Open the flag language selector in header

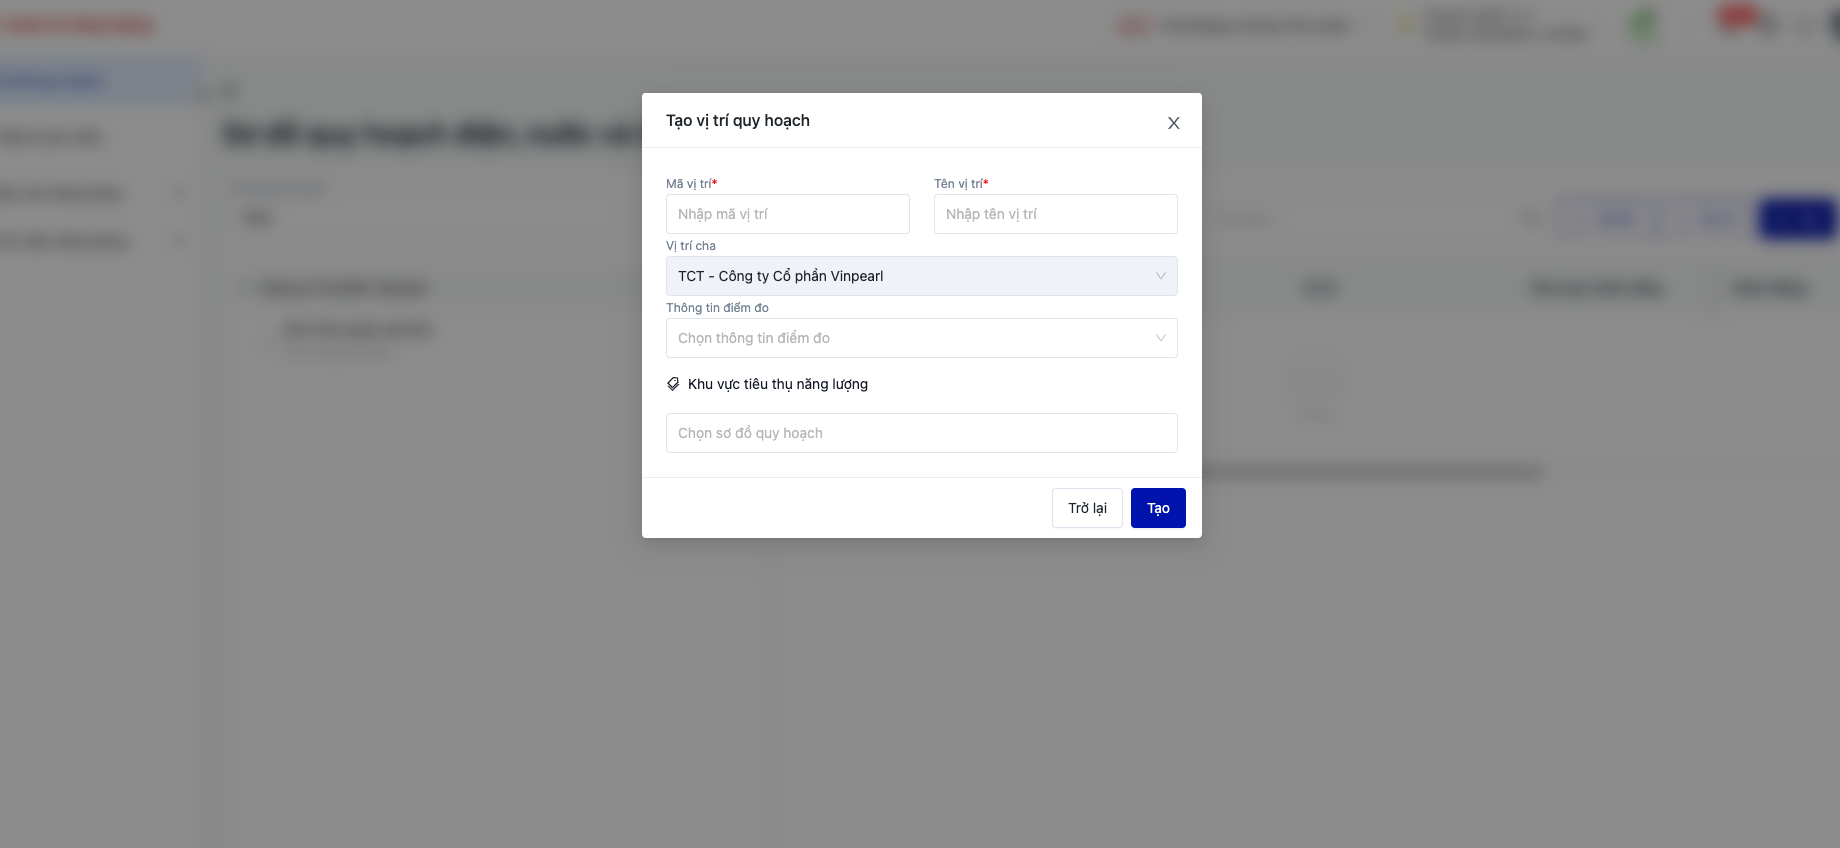pos(1133,27)
